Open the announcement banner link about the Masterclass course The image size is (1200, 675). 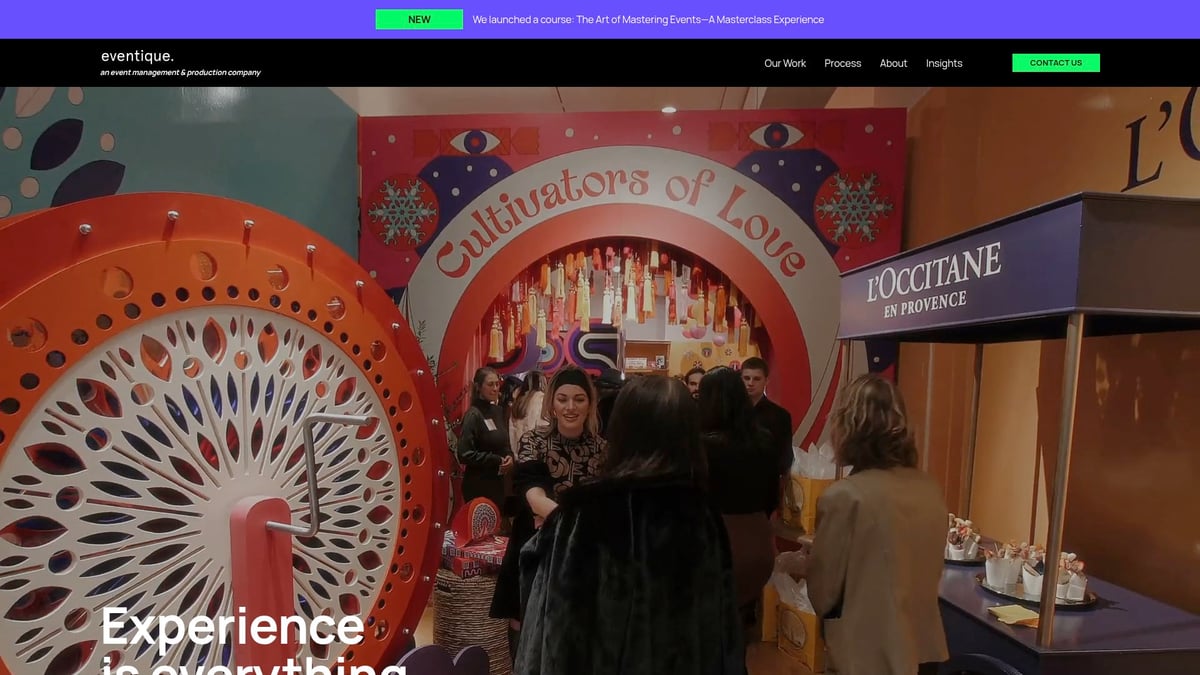coord(648,18)
